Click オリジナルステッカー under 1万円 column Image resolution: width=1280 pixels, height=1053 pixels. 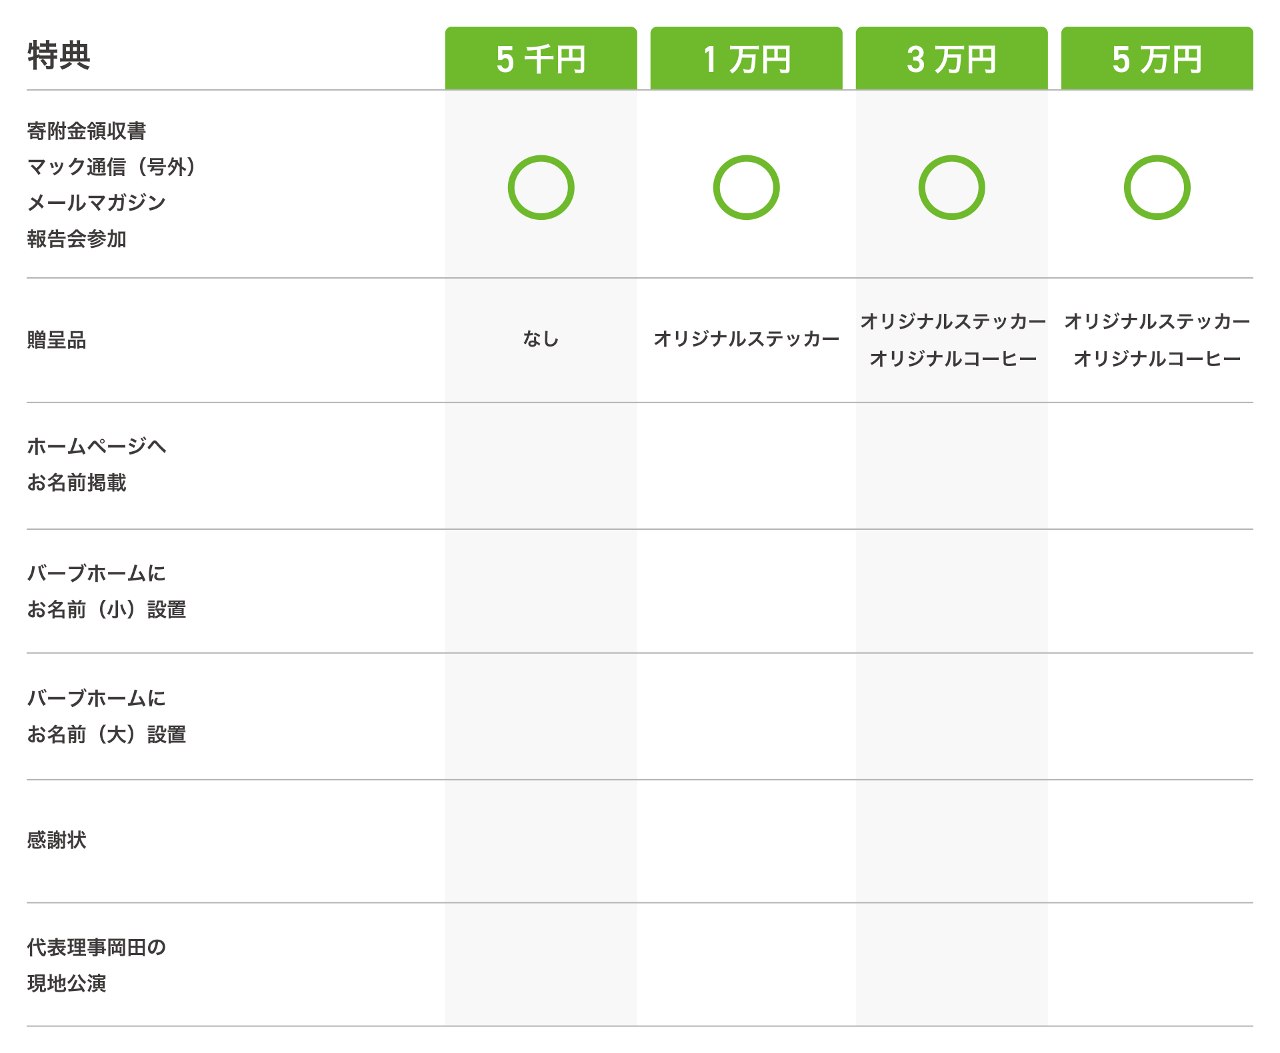(x=746, y=339)
